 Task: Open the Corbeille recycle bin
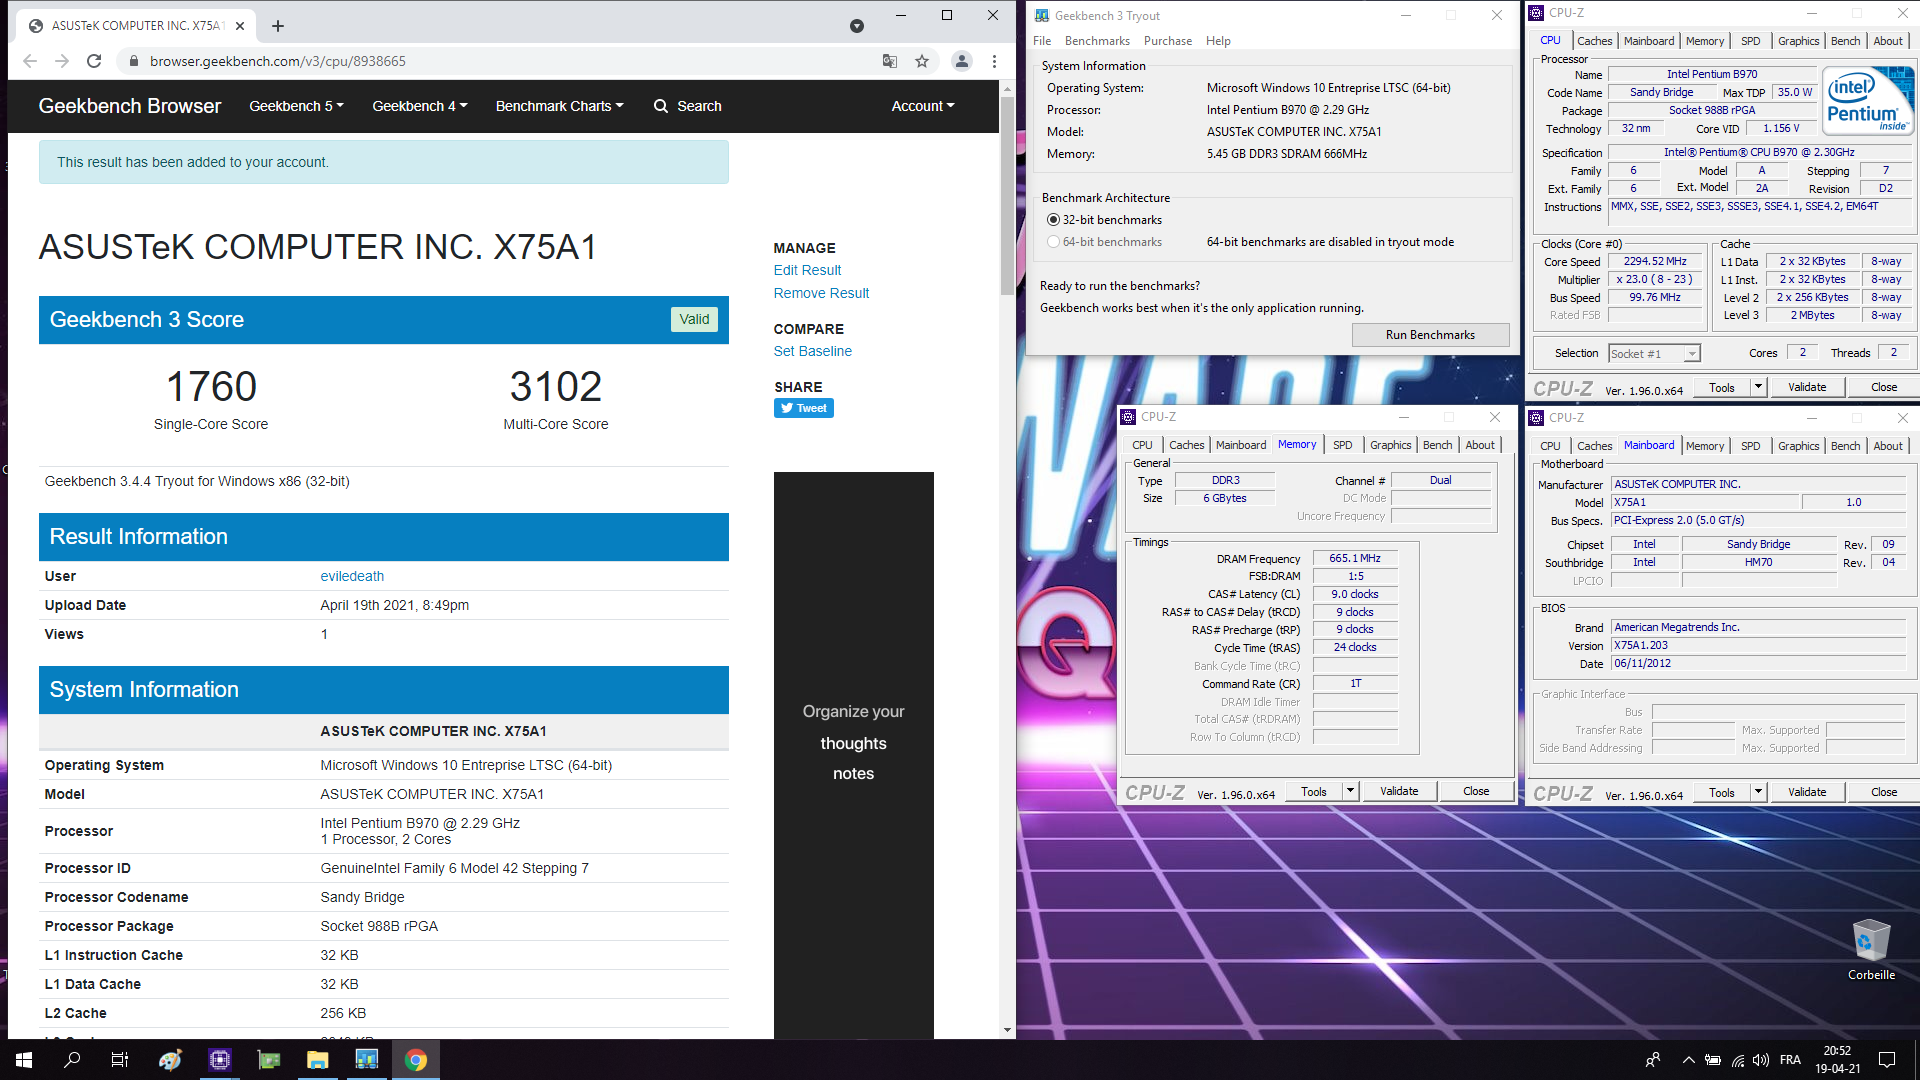point(1871,950)
